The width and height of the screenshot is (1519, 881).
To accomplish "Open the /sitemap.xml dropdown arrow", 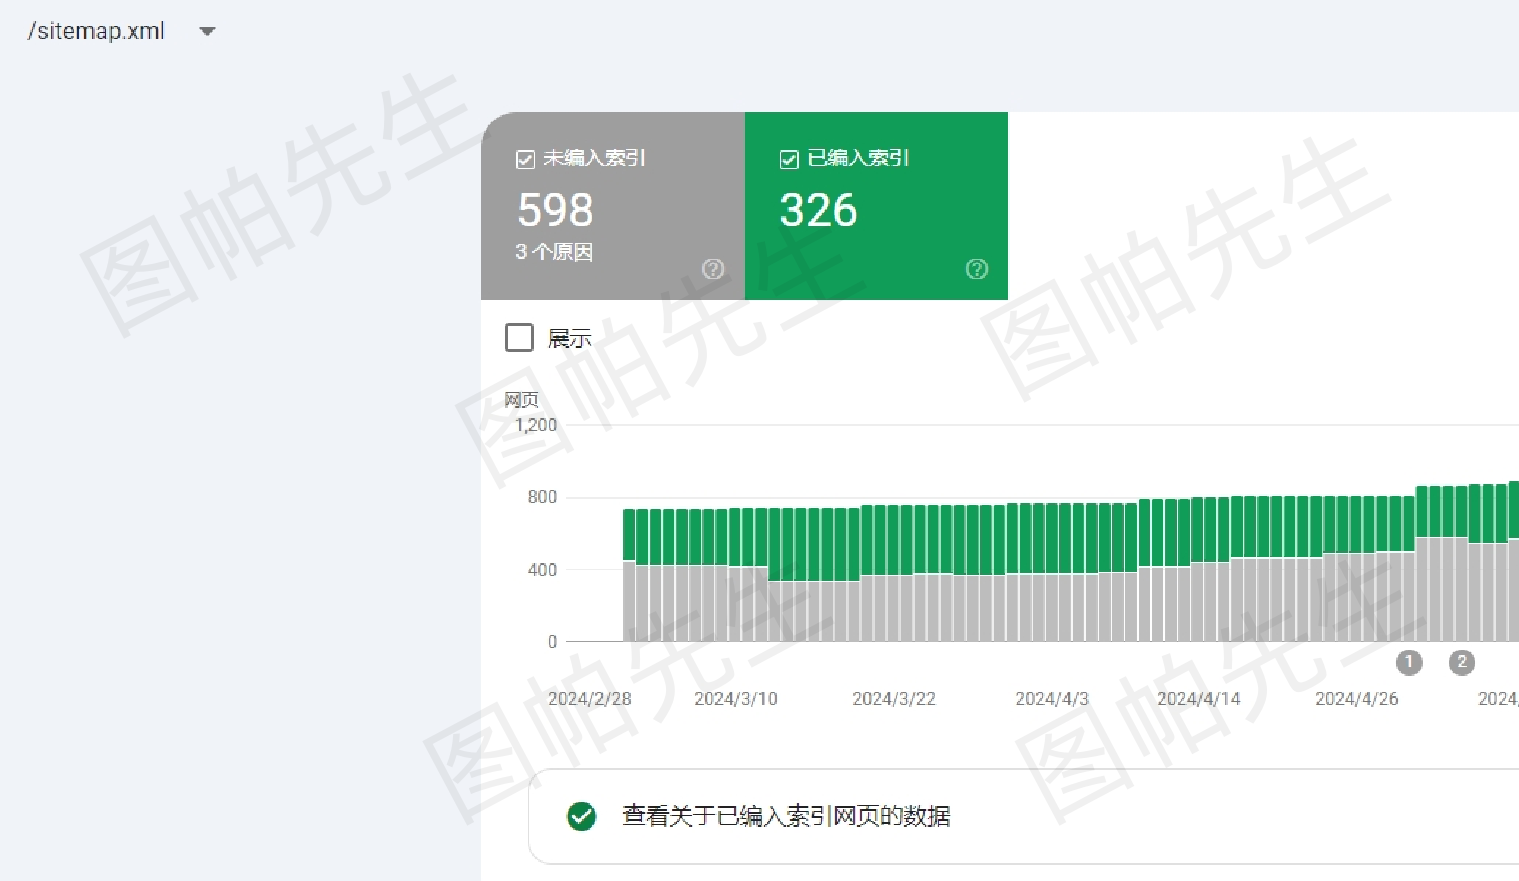I will point(207,31).
